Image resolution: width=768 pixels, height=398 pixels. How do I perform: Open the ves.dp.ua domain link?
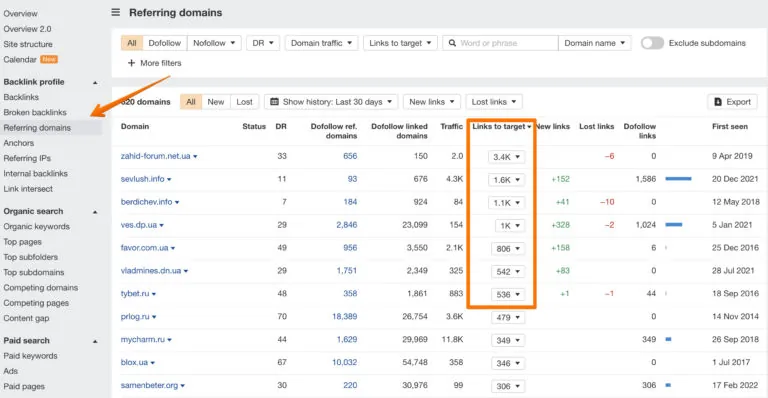139,225
